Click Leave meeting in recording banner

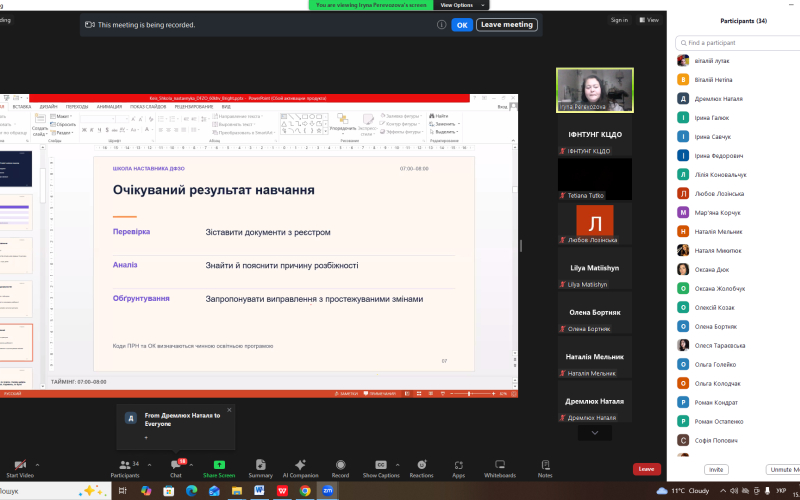pyautogui.click(x=507, y=24)
